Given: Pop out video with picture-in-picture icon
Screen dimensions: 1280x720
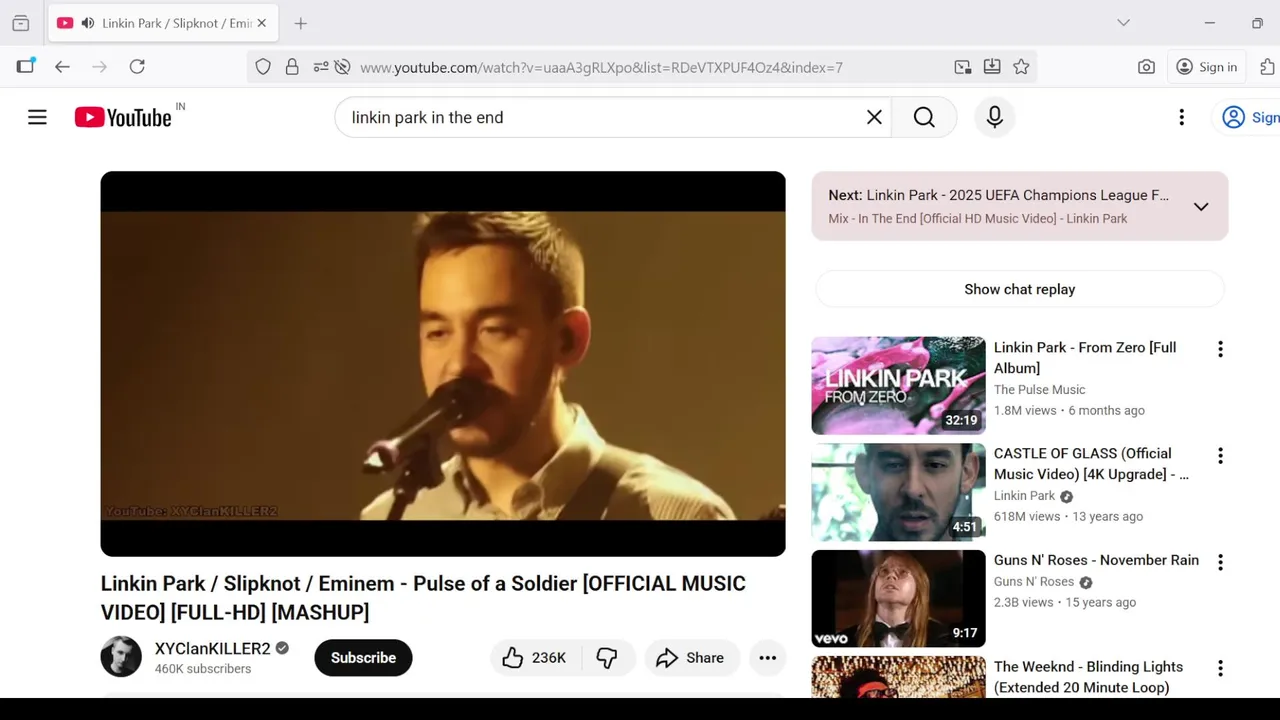Looking at the screenshot, I should pyautogui.click(x=962, y=67).
